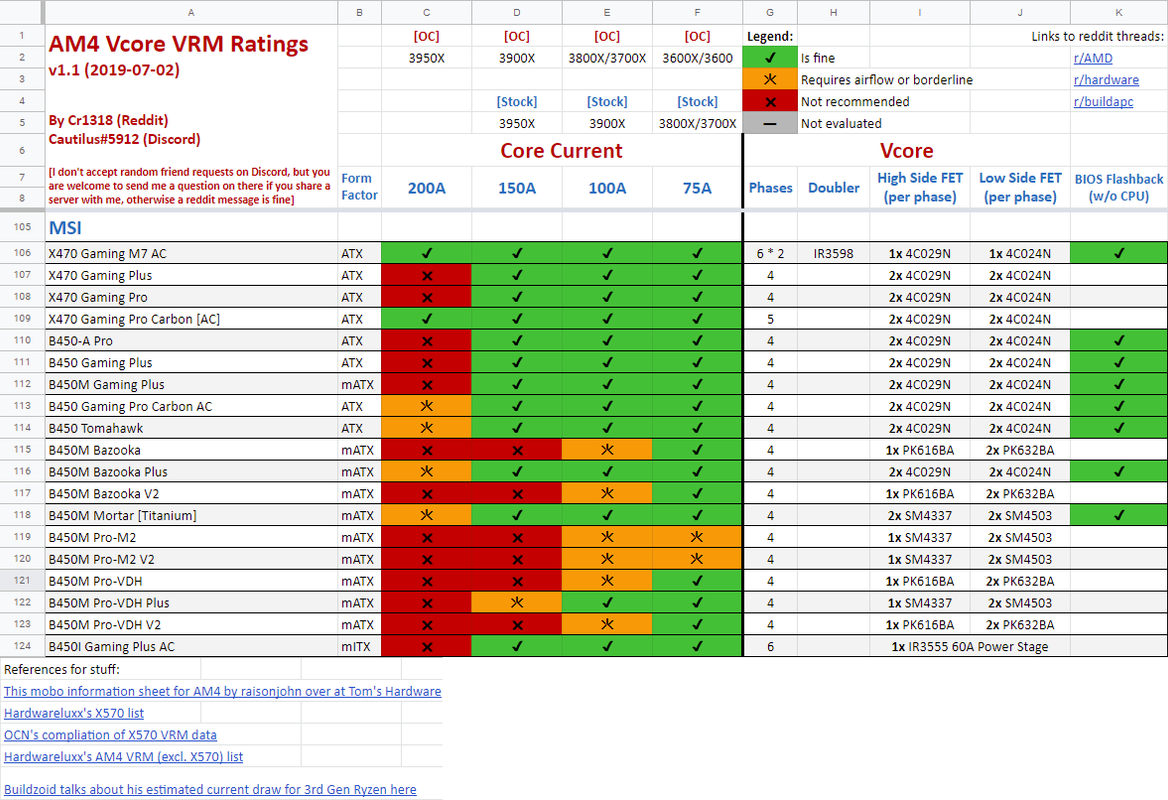Click the green 75A cell for B450M Pro-VDH V2
Screen dimensions: 1168x800
pyautogui.click(x=697, y=624)
